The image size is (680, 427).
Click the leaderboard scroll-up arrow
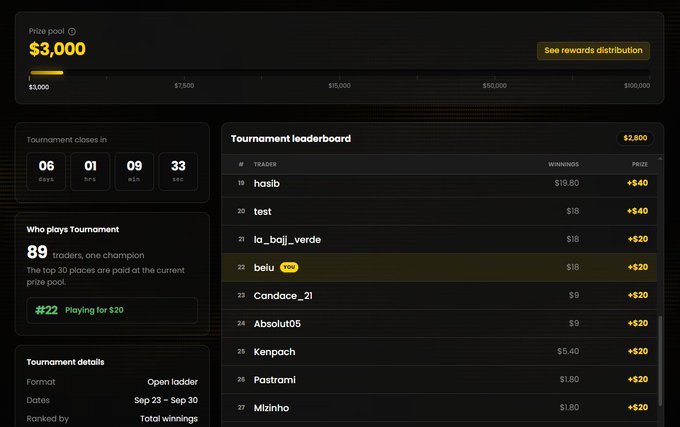tap(660, 159)
